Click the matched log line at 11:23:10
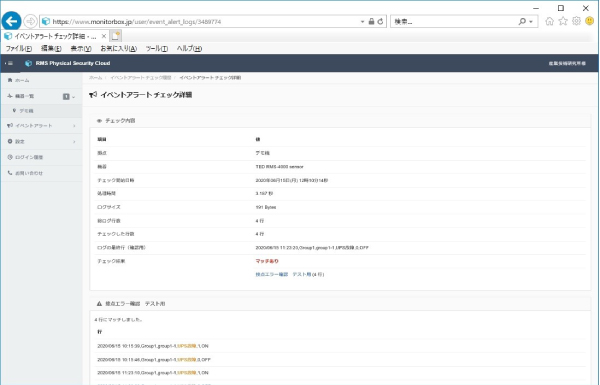The width and height of the screenshot is (600, 385). [x=153, y=373]
